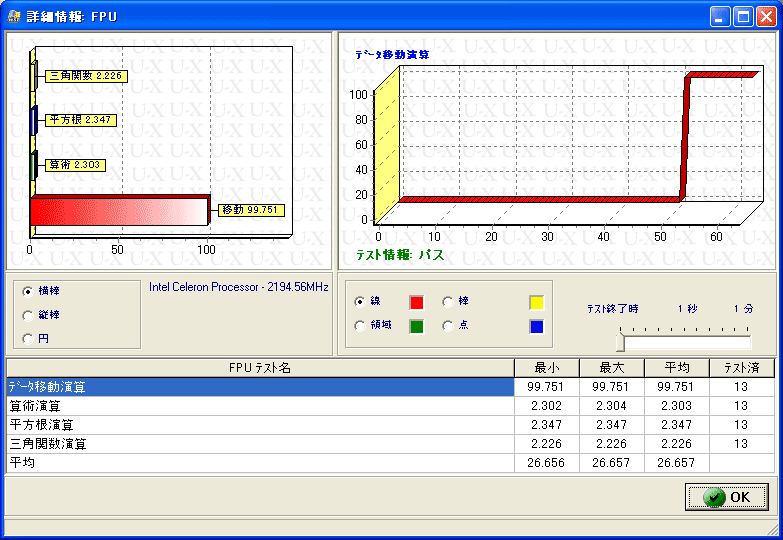Click the blue point color swatch
This screenshot has height=540, width=783.
click(x=536, y=325)
